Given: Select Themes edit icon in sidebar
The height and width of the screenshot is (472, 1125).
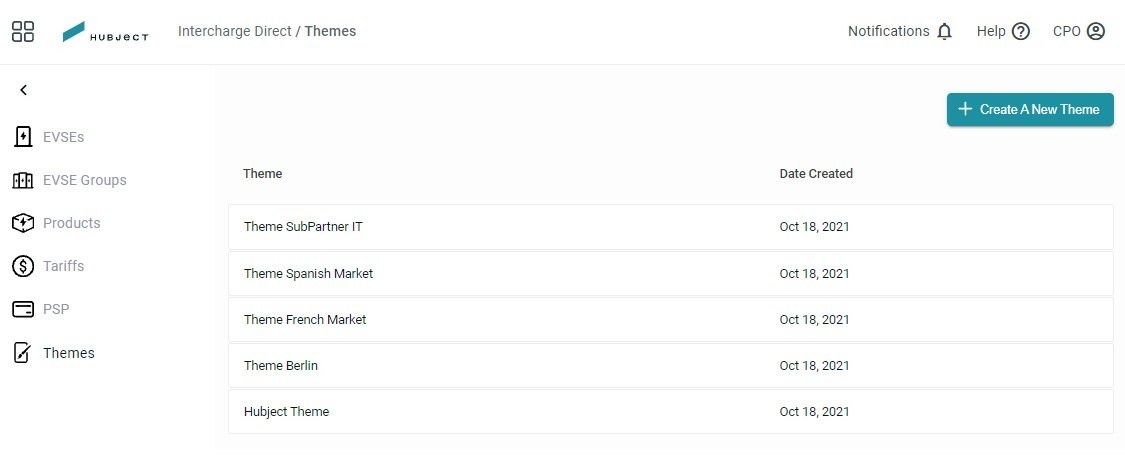Looking at the screenshot, I should coord(23,353).
